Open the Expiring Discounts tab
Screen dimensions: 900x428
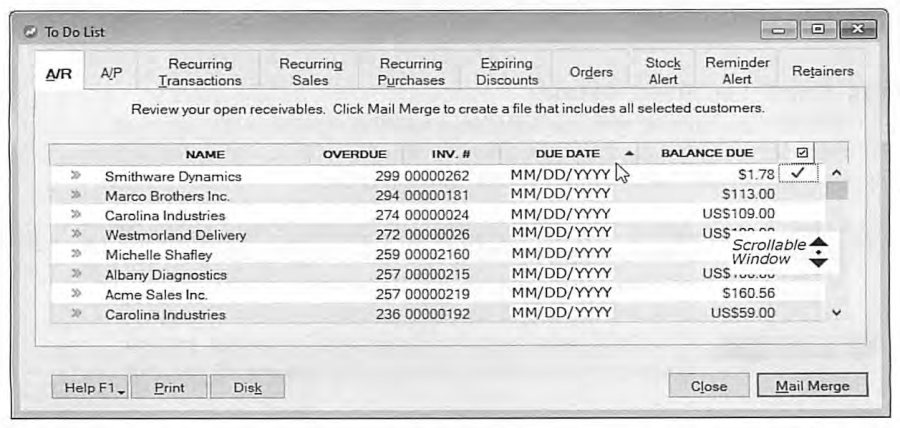click(x=507, y=72)
